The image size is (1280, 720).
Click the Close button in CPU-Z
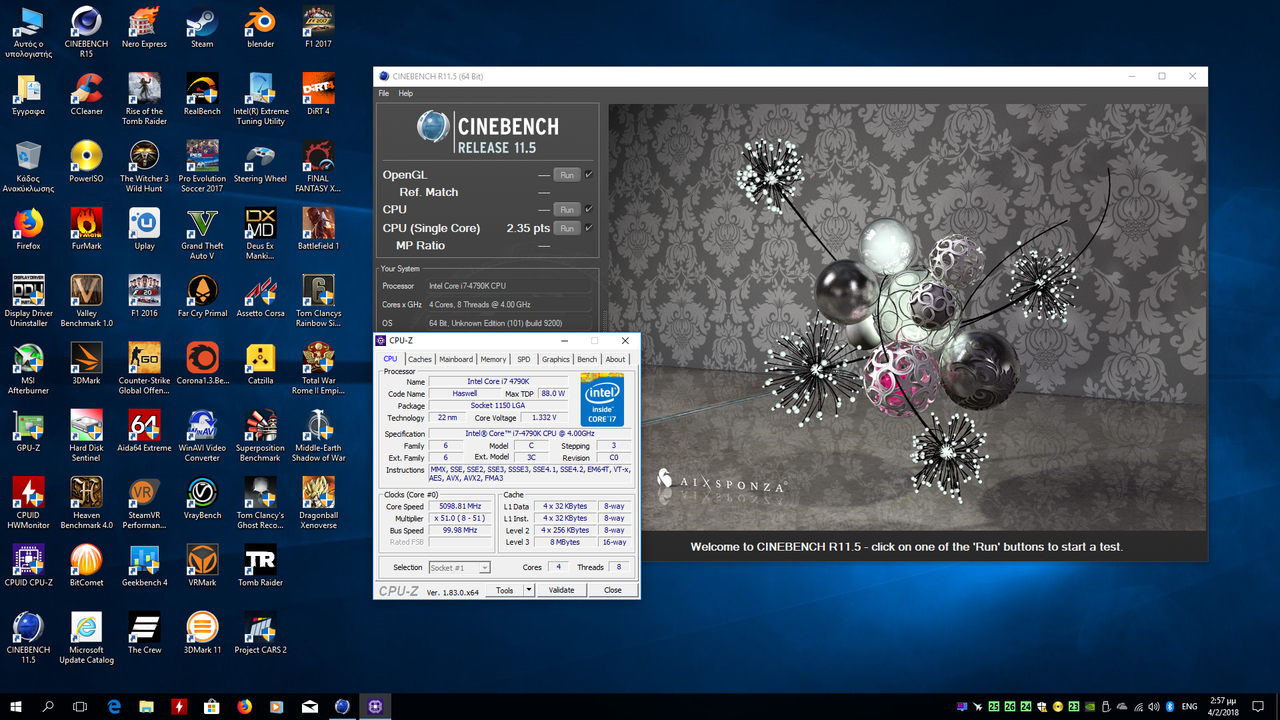click(x=613, y=590)
